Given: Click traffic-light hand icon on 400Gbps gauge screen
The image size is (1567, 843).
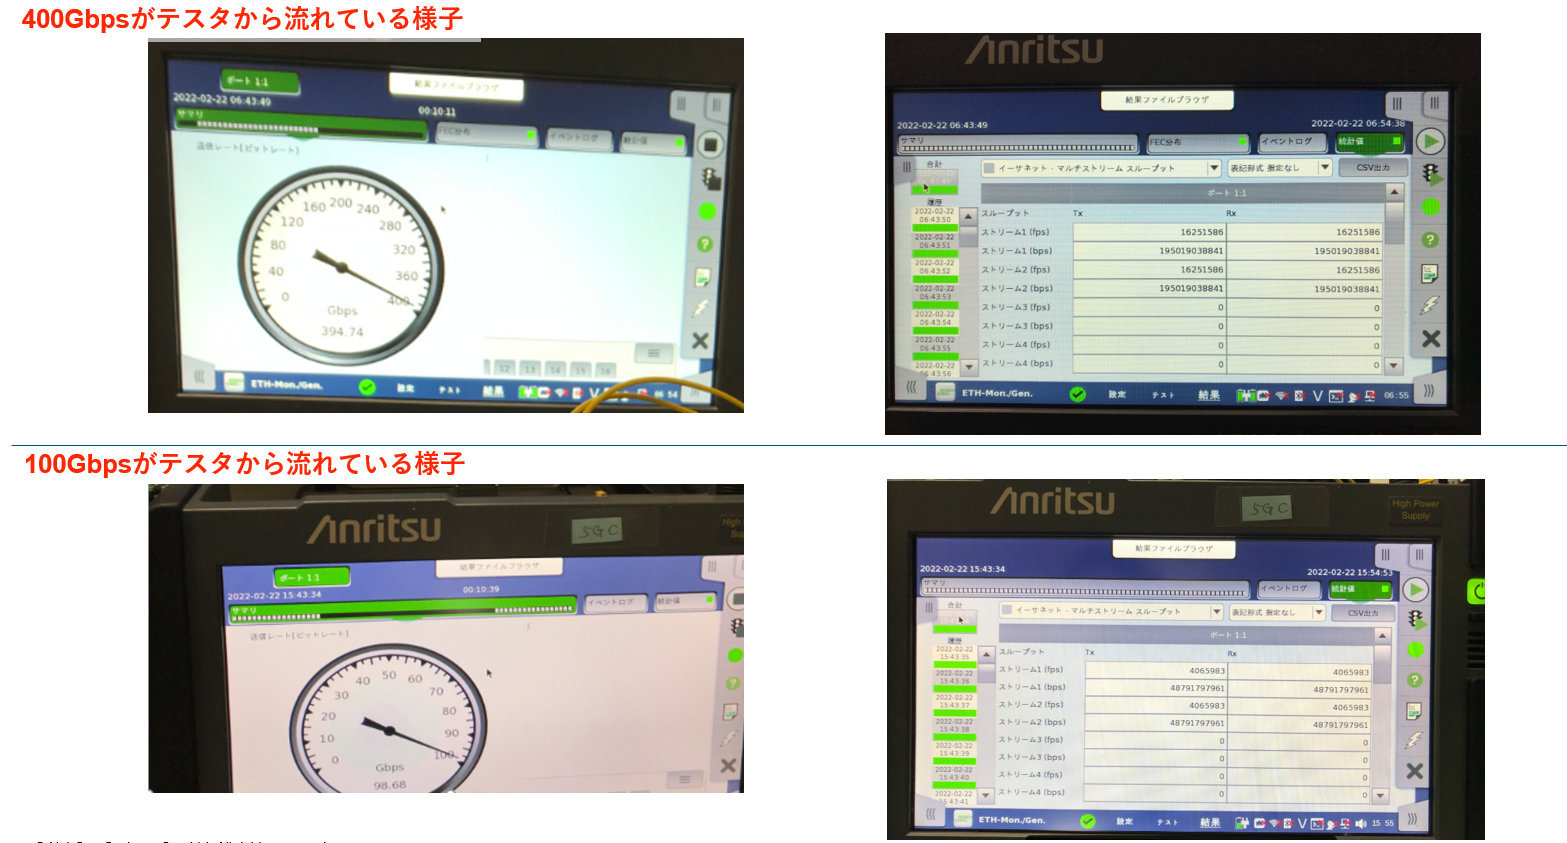Looking at the screenshot, I should pos(711,178).
